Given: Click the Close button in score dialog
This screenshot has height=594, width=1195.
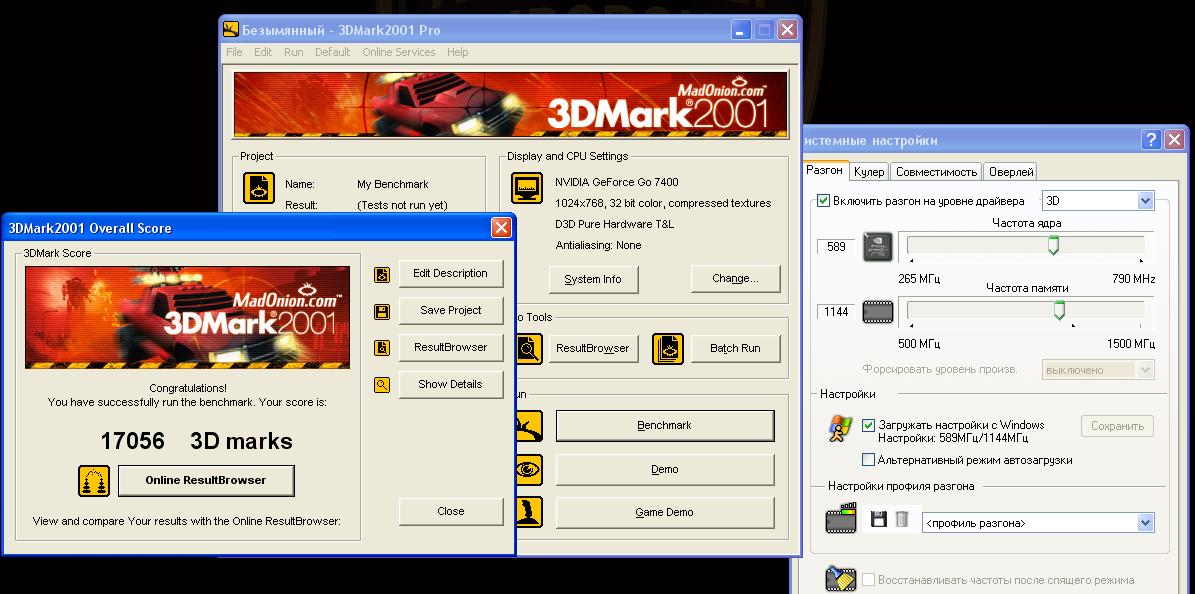Looking at the screenshot, I should 450,512.
